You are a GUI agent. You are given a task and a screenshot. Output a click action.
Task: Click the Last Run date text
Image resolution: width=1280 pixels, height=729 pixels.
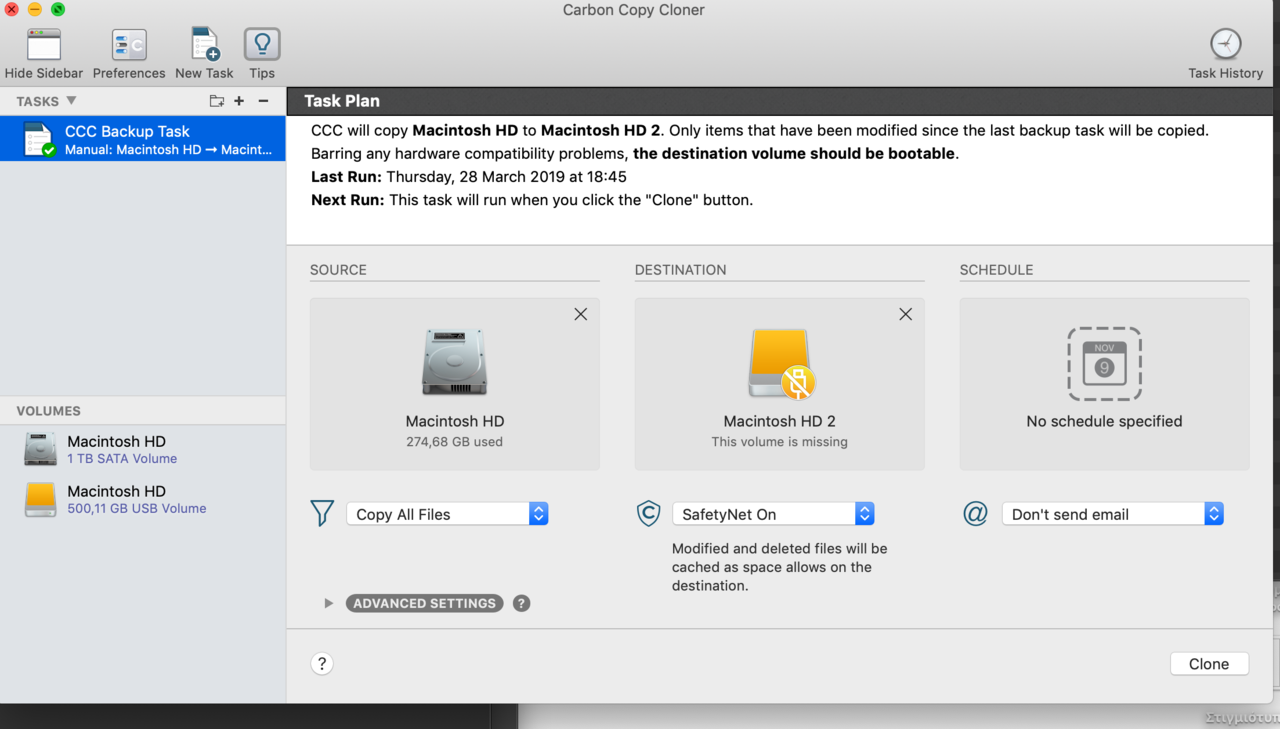(x=506, y=177)
